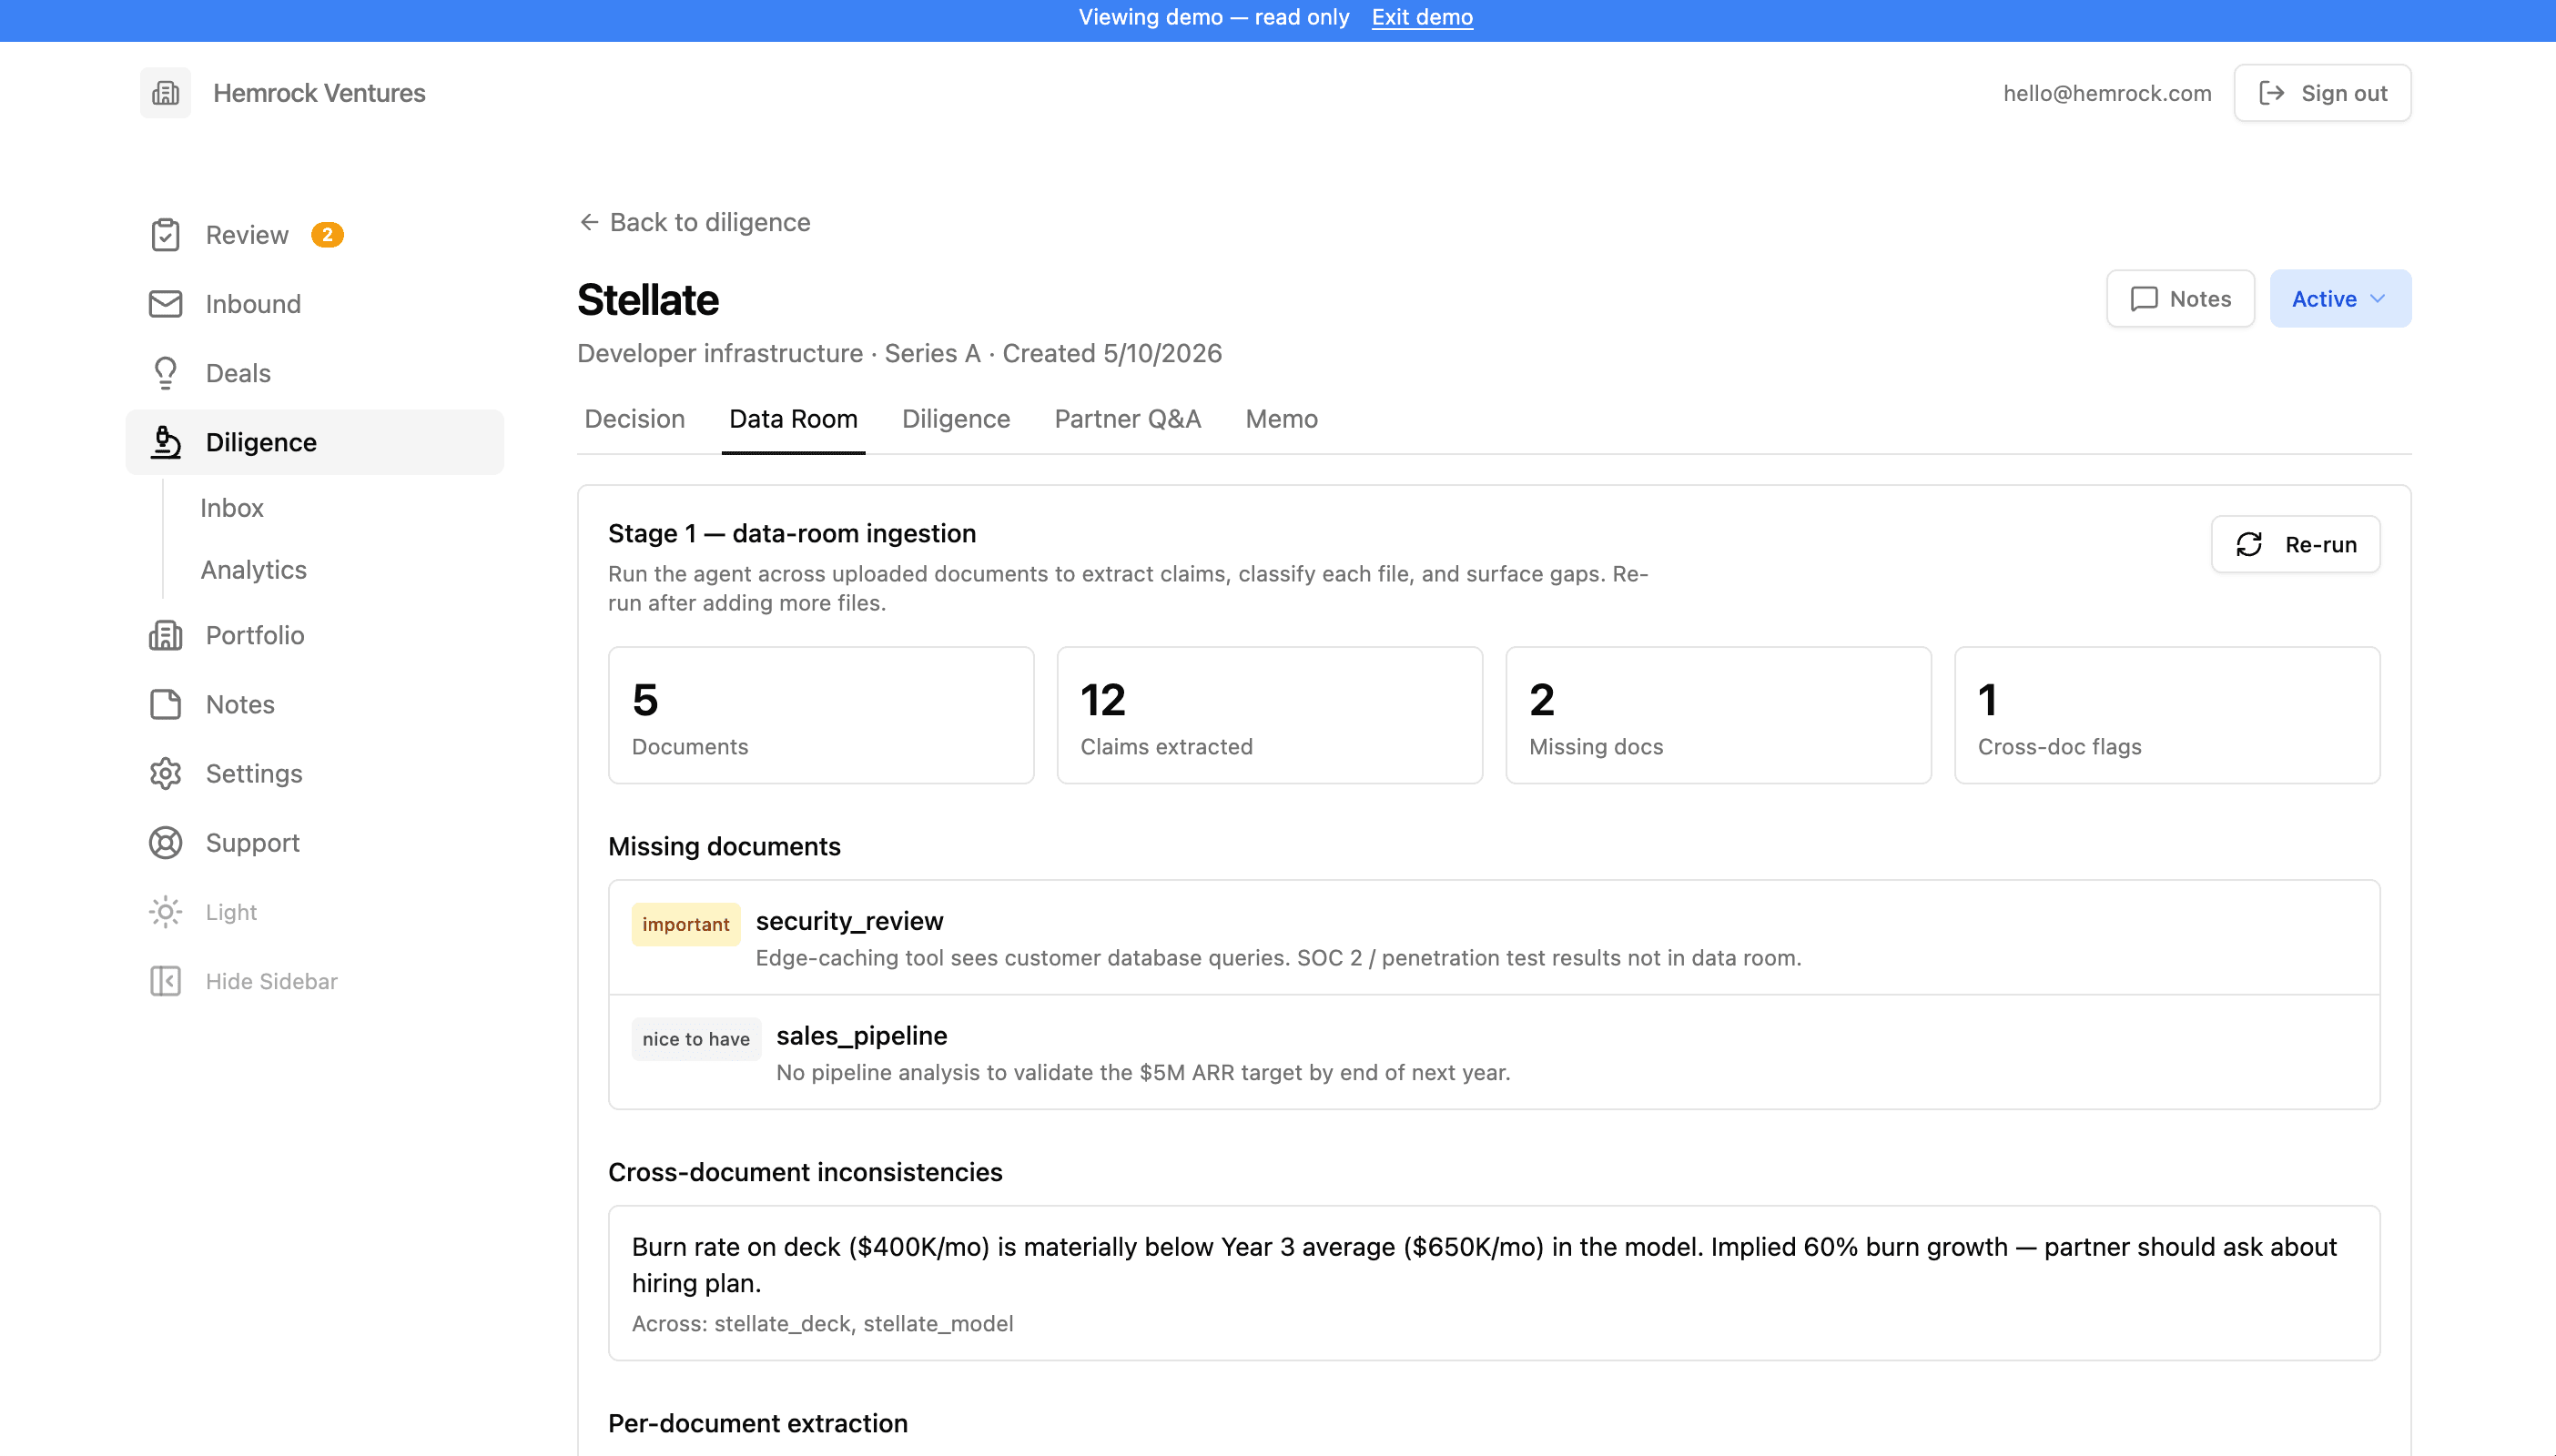
Task: Click the Light theme sun icon
Action: pos(165,912)
